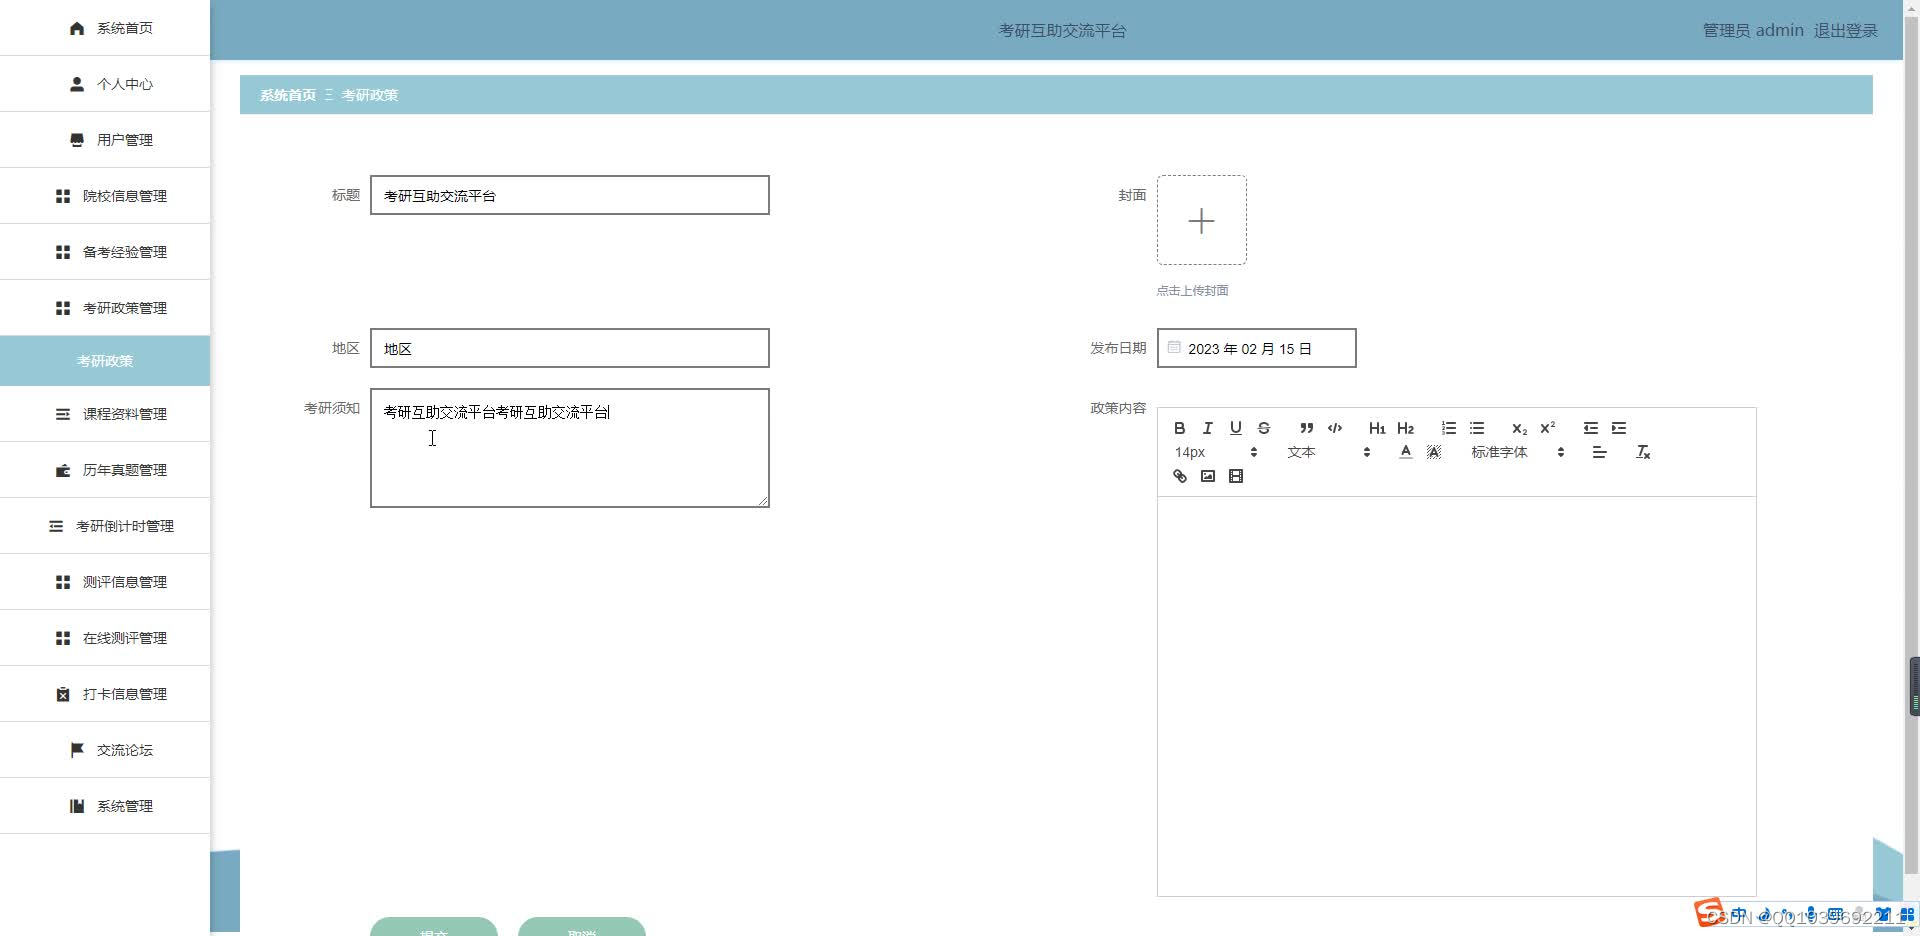Pick a text background color
The image size is (1920, 936).
pyautogui.click(x=1433, y=452)
